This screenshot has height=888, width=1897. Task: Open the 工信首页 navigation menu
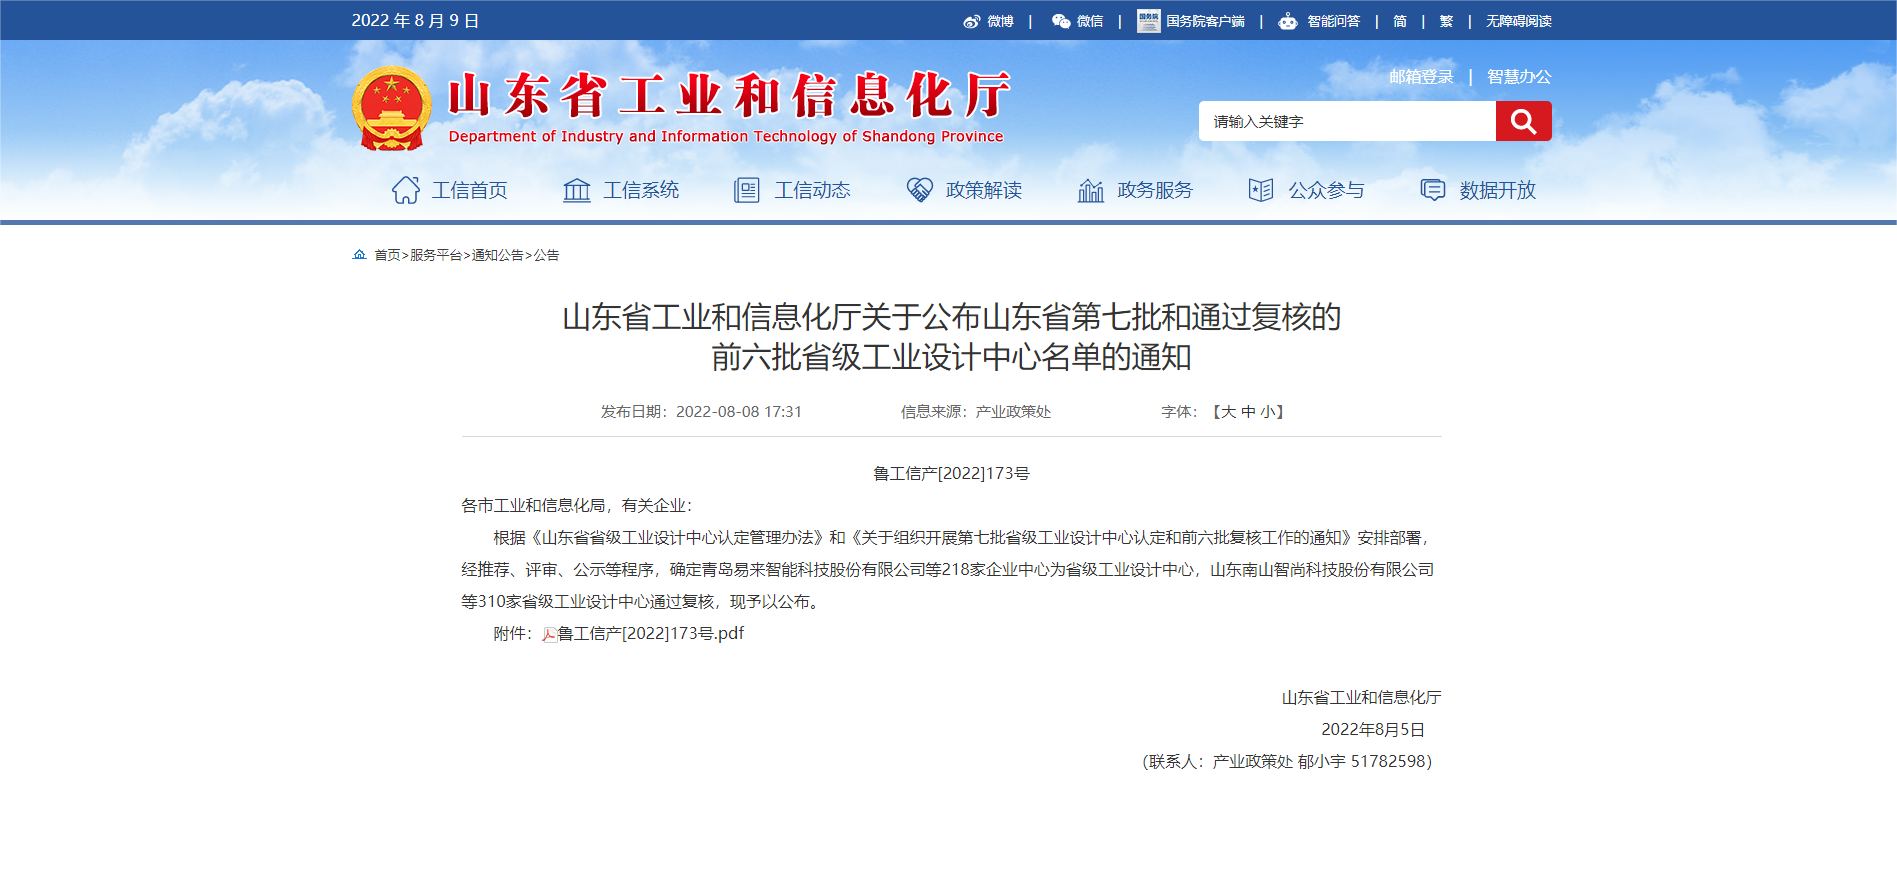click(450, 190)
